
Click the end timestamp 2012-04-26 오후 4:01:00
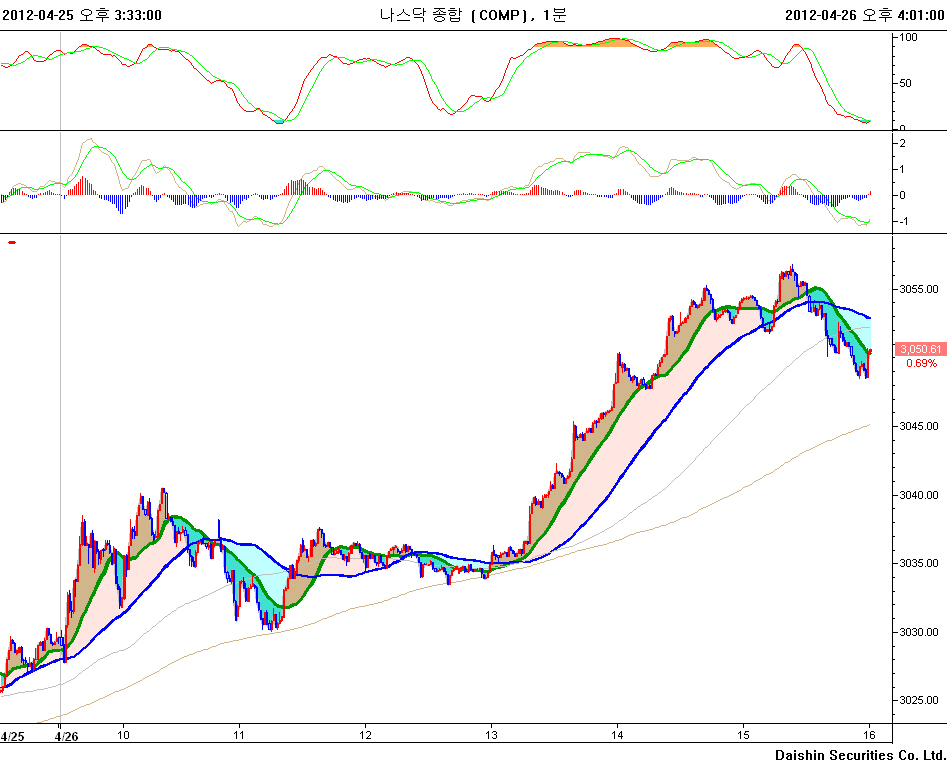tap(865, 14)
